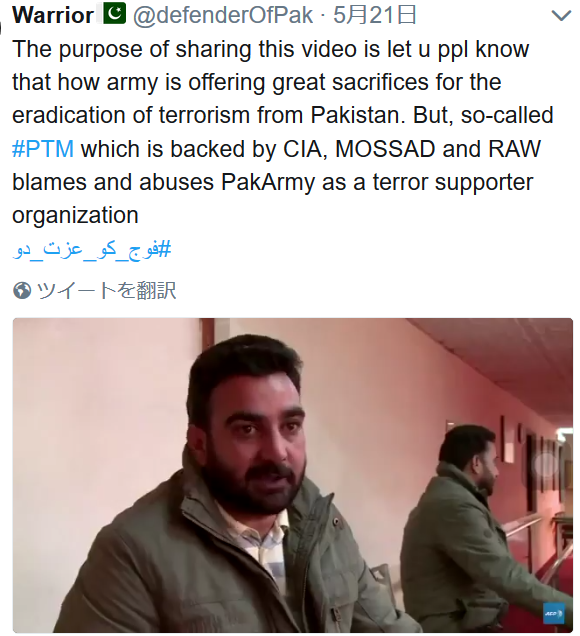Click the profile avatar edge at left
This screenshot has height=636, width=580.
(x=1, y=28)
